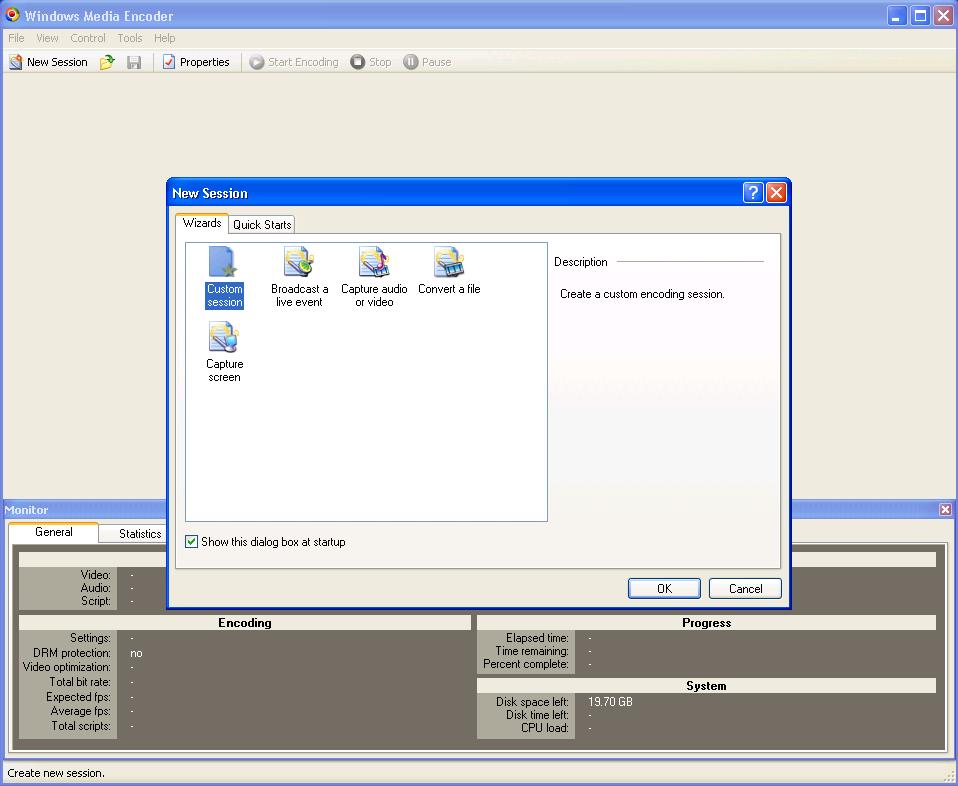Click the DRM protection value 'no'

pos(136,653)
